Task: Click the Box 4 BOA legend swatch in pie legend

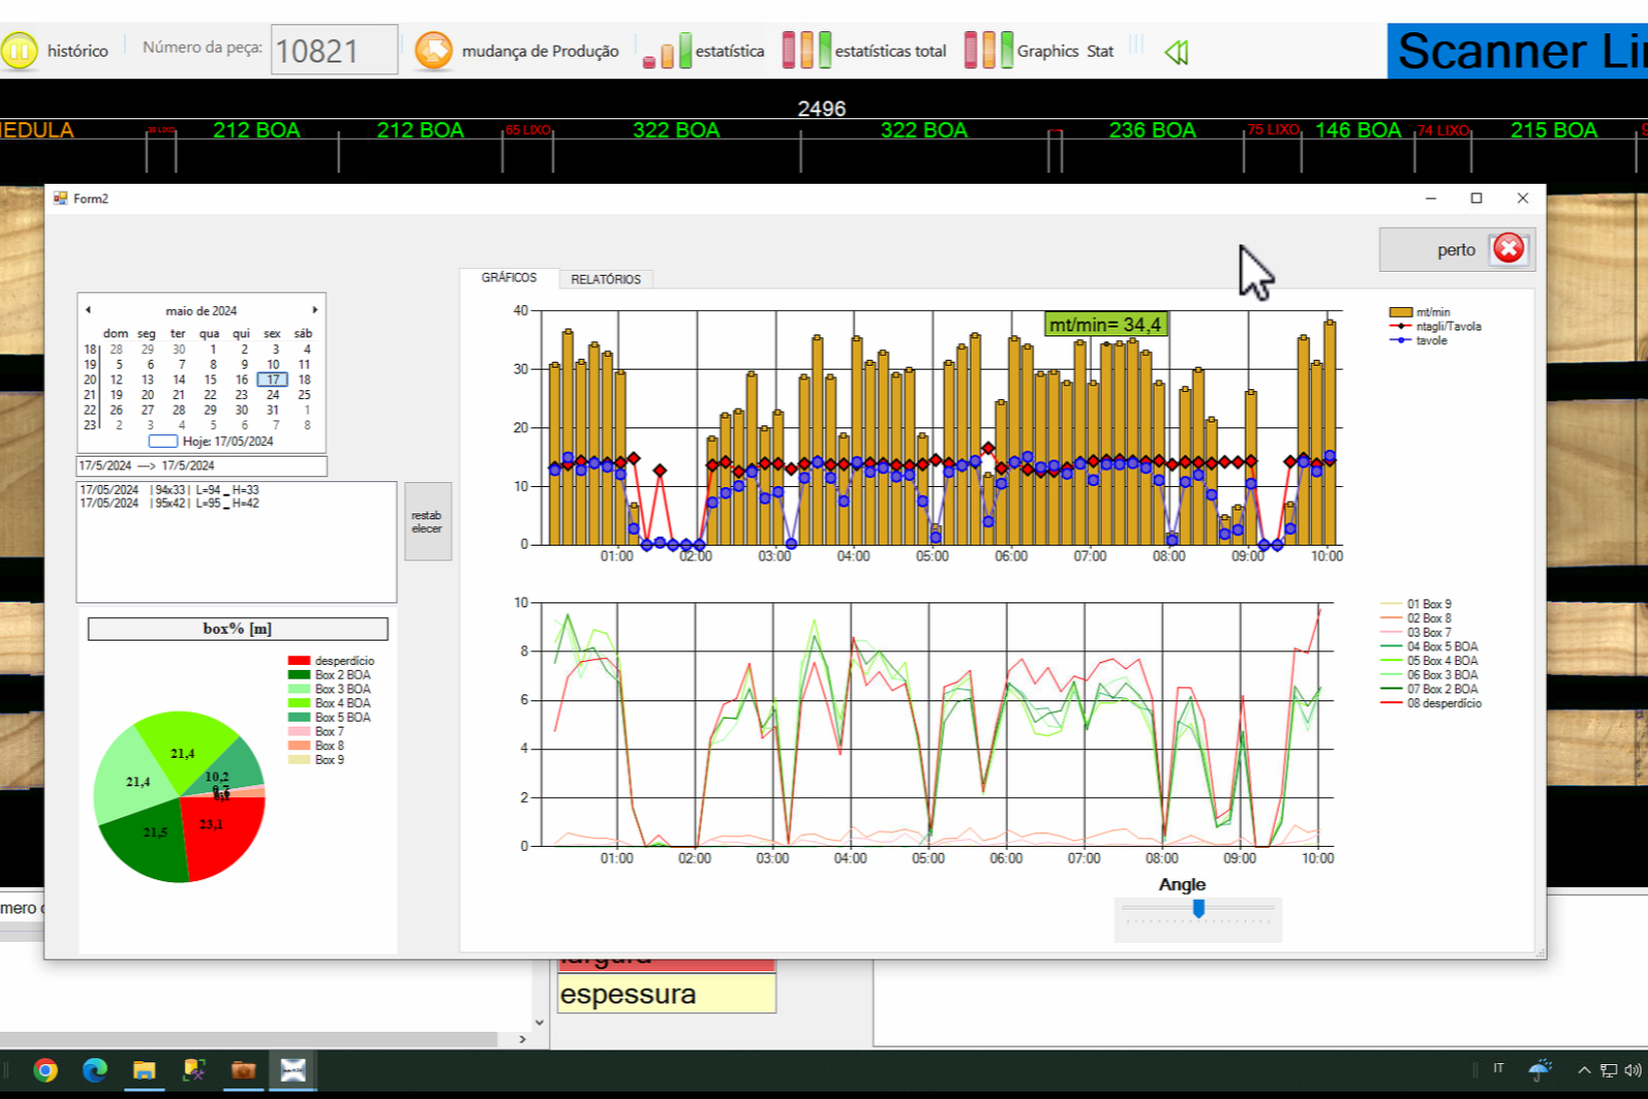Action: click(x=299, y=703)
